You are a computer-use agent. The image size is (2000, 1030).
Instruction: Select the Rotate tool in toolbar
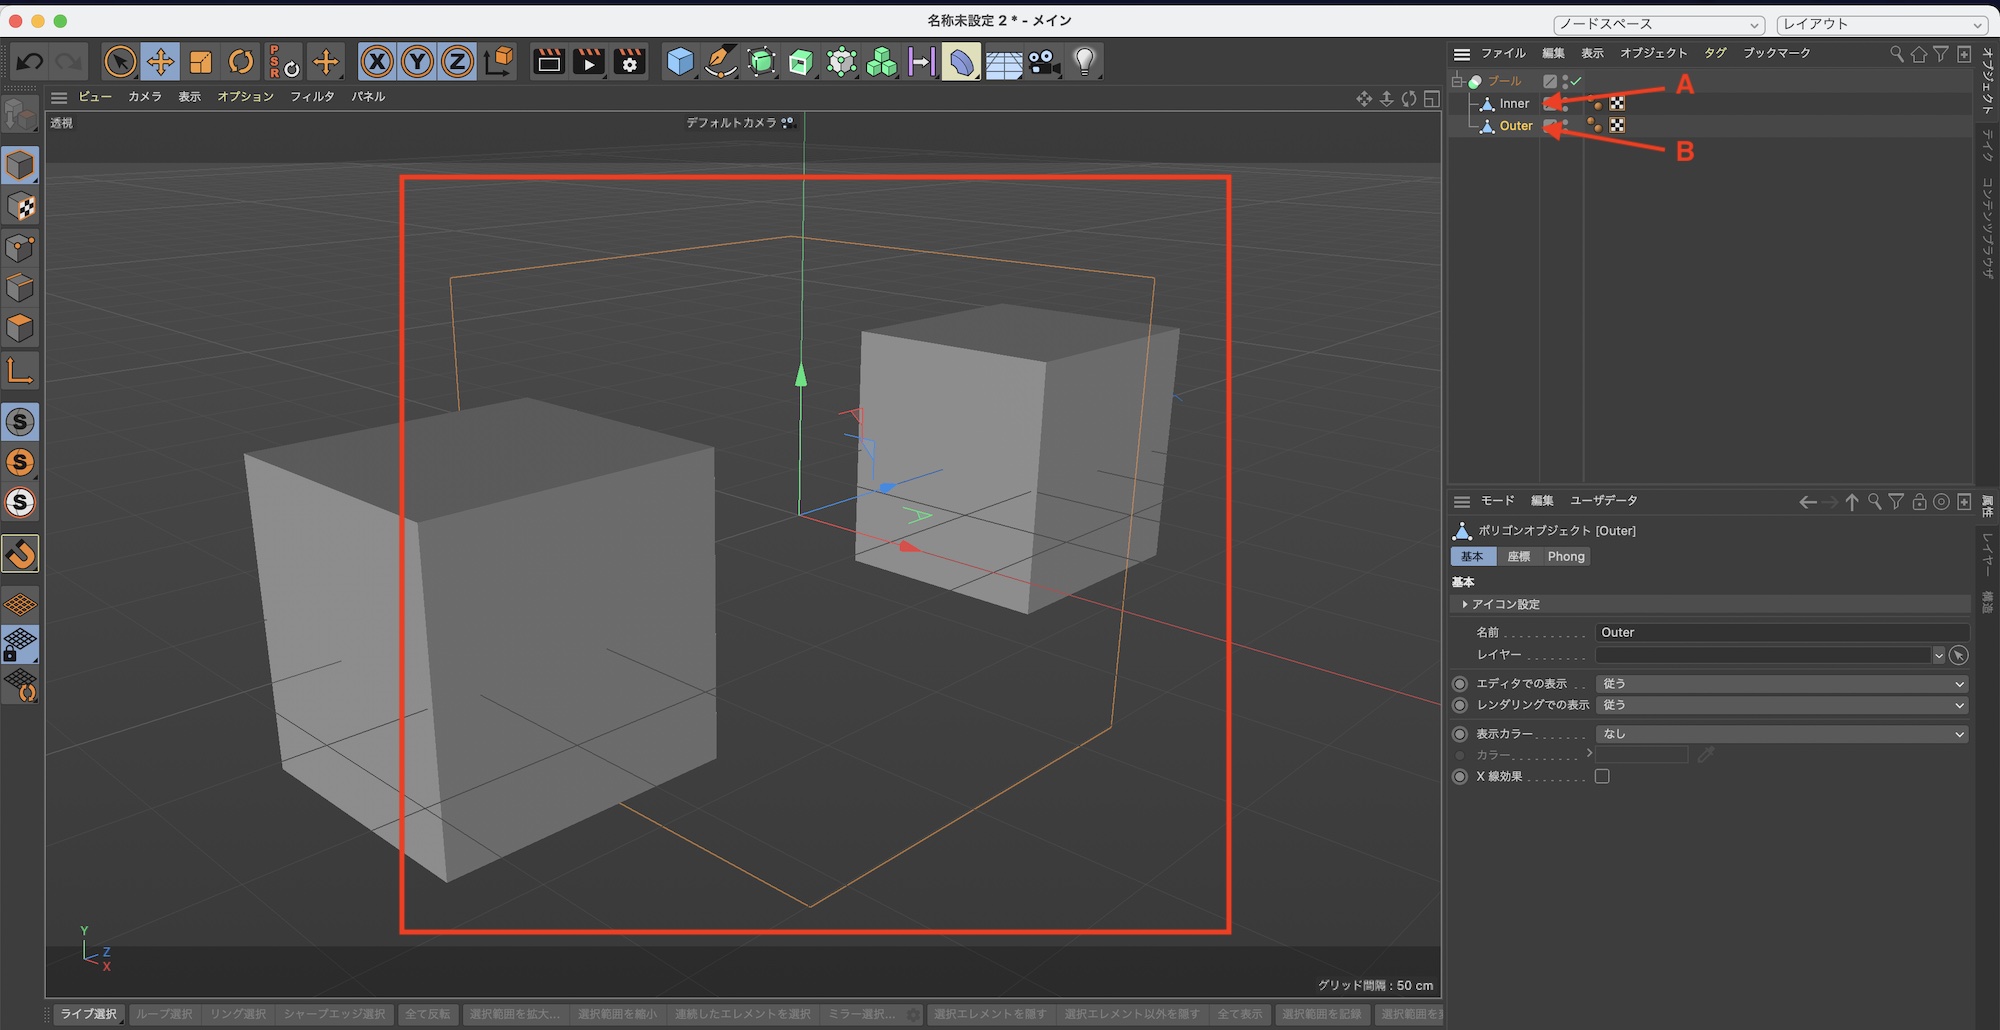(241, 62)
